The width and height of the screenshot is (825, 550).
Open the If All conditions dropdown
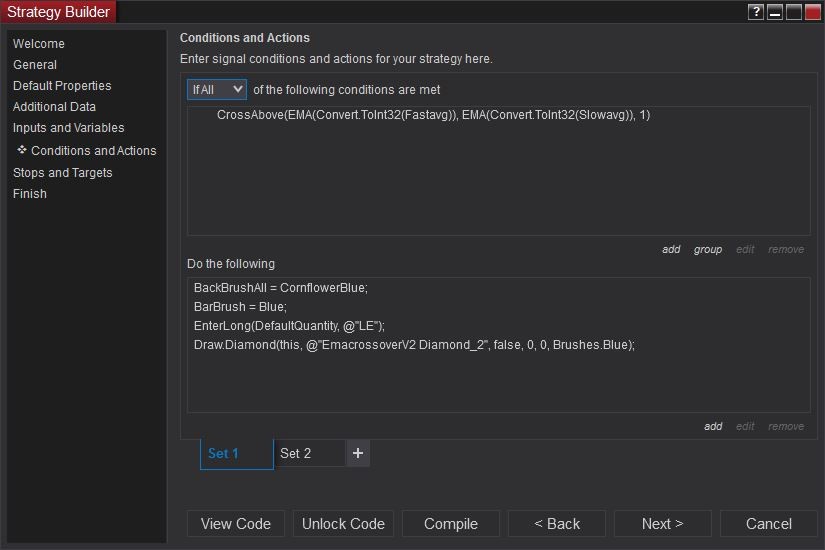217,89
